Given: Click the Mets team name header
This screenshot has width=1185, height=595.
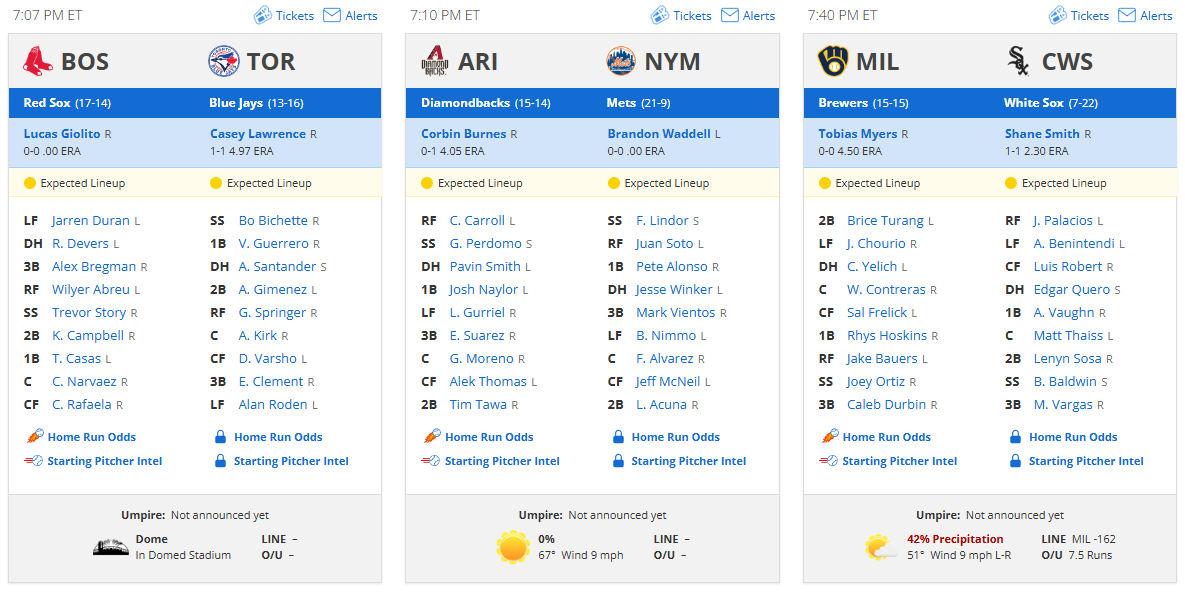Looking at the screenshot, I should coord(621,103).
